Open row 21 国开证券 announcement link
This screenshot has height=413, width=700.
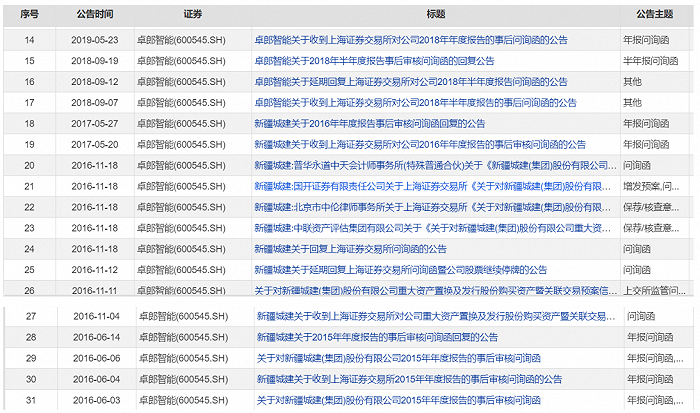(433, 187)
